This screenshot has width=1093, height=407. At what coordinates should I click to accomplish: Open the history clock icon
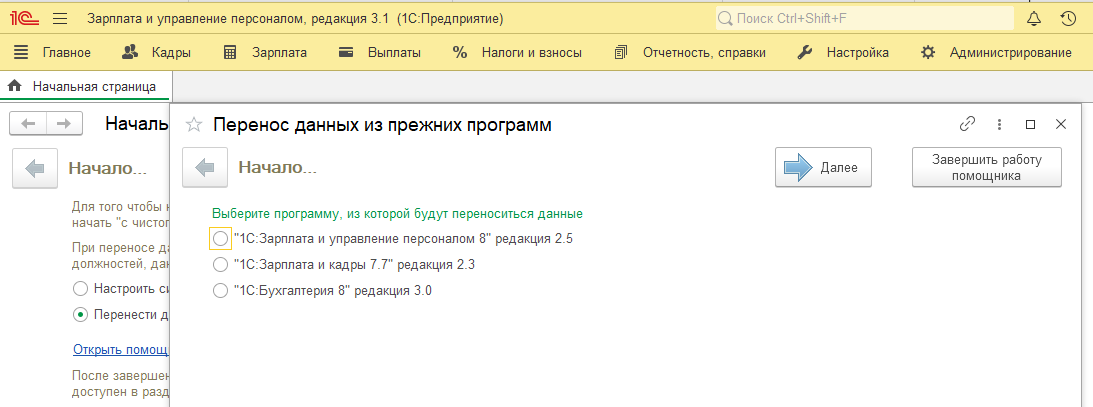1068,19
